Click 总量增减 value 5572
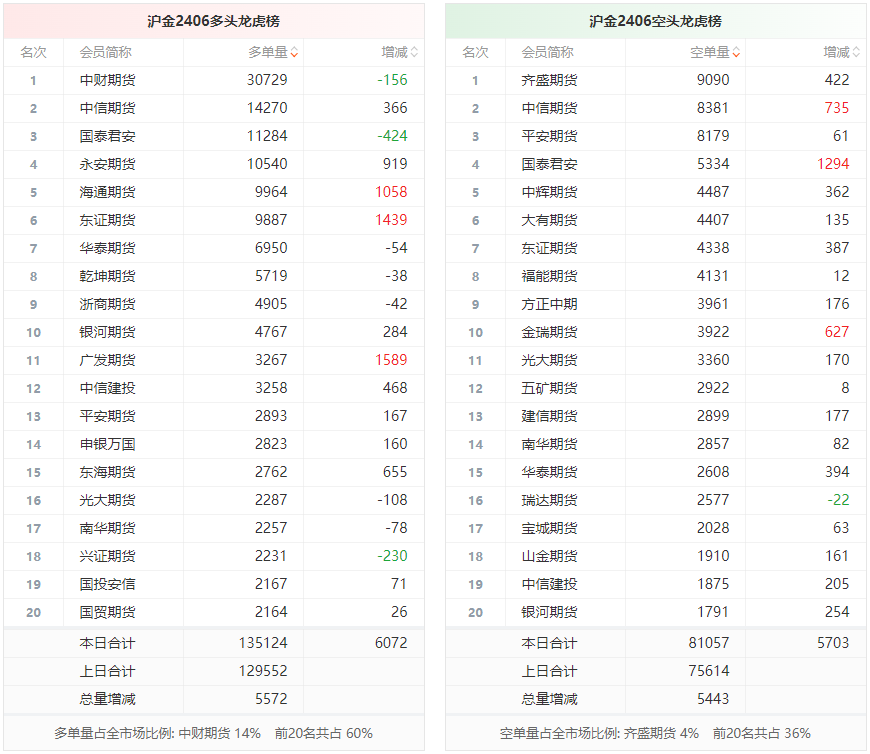870x754 pixels. [x=271, y=699]
